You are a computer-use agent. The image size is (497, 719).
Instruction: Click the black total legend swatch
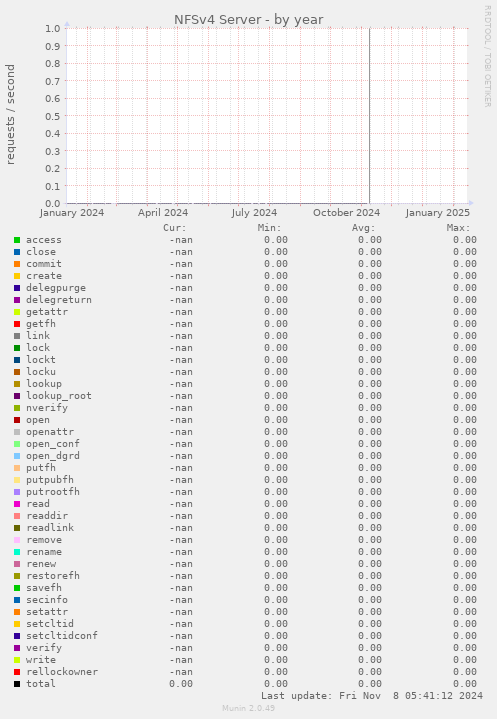17,684
